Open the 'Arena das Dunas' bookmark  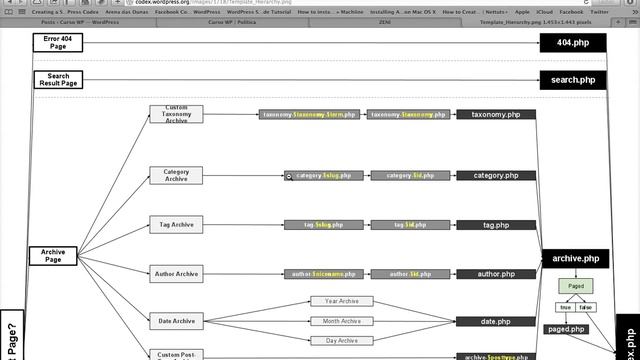pos(127,12)
